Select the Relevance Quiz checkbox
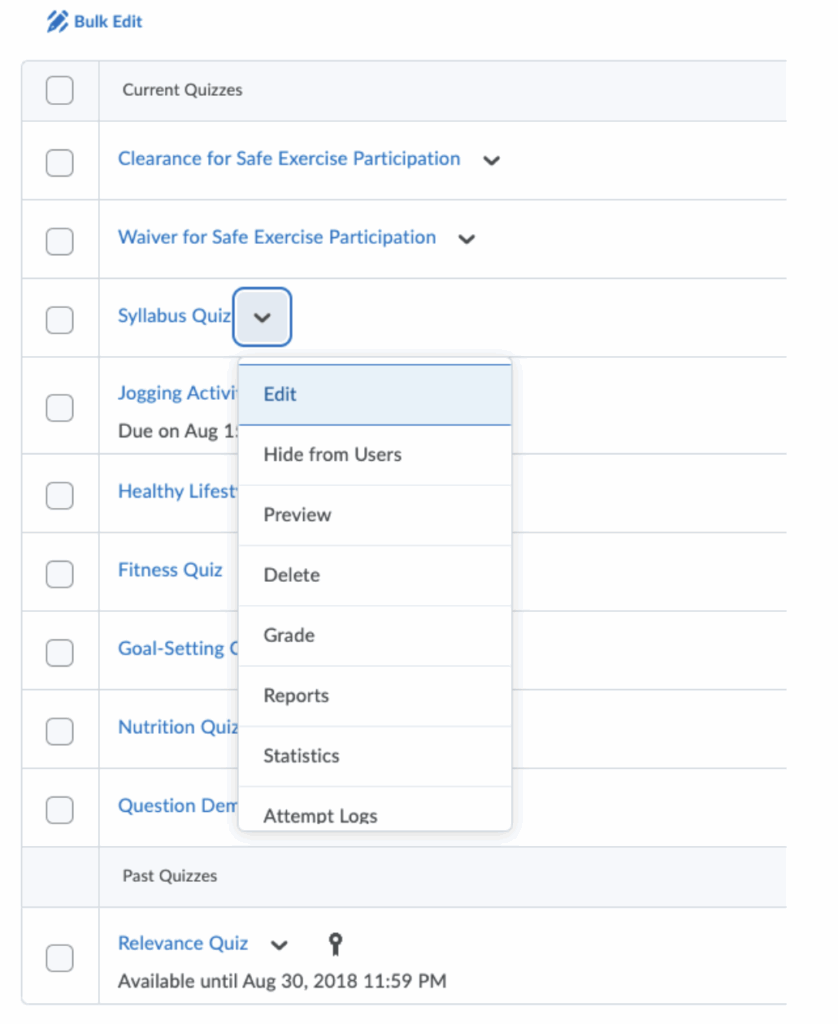Screen dimensions: 838x1024 point(60,957)
